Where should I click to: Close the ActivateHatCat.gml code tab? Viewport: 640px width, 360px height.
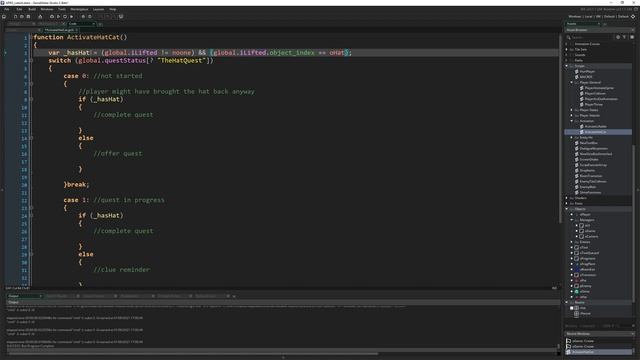76,30
